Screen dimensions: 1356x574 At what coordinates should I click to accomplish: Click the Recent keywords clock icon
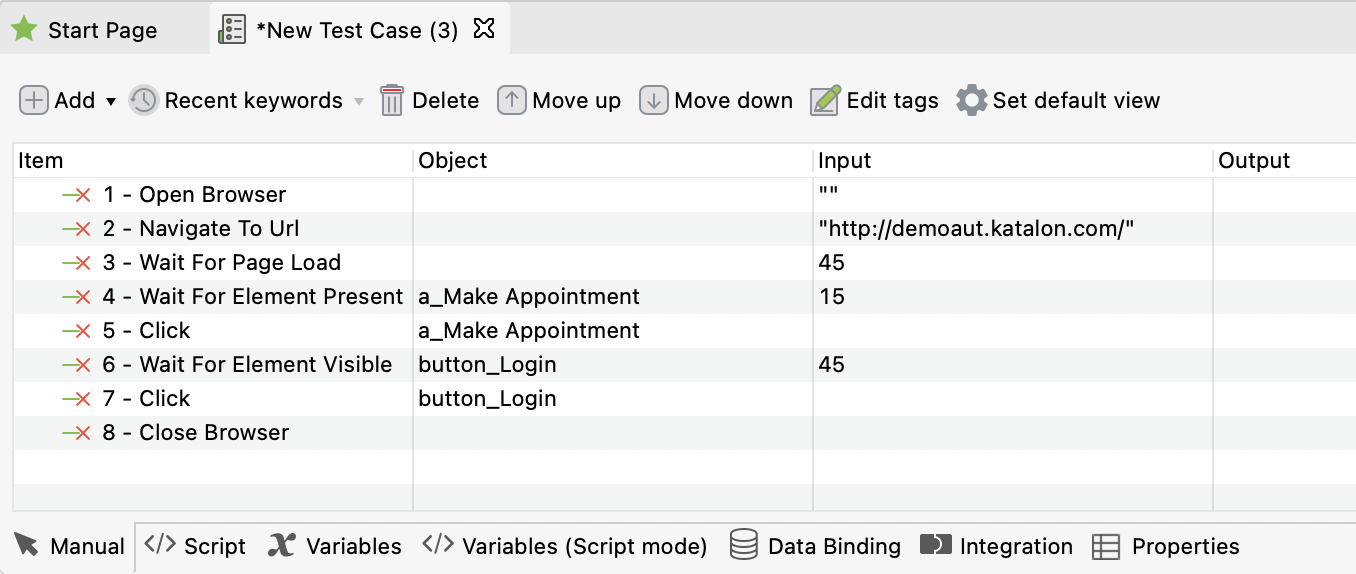coord(144,101)
